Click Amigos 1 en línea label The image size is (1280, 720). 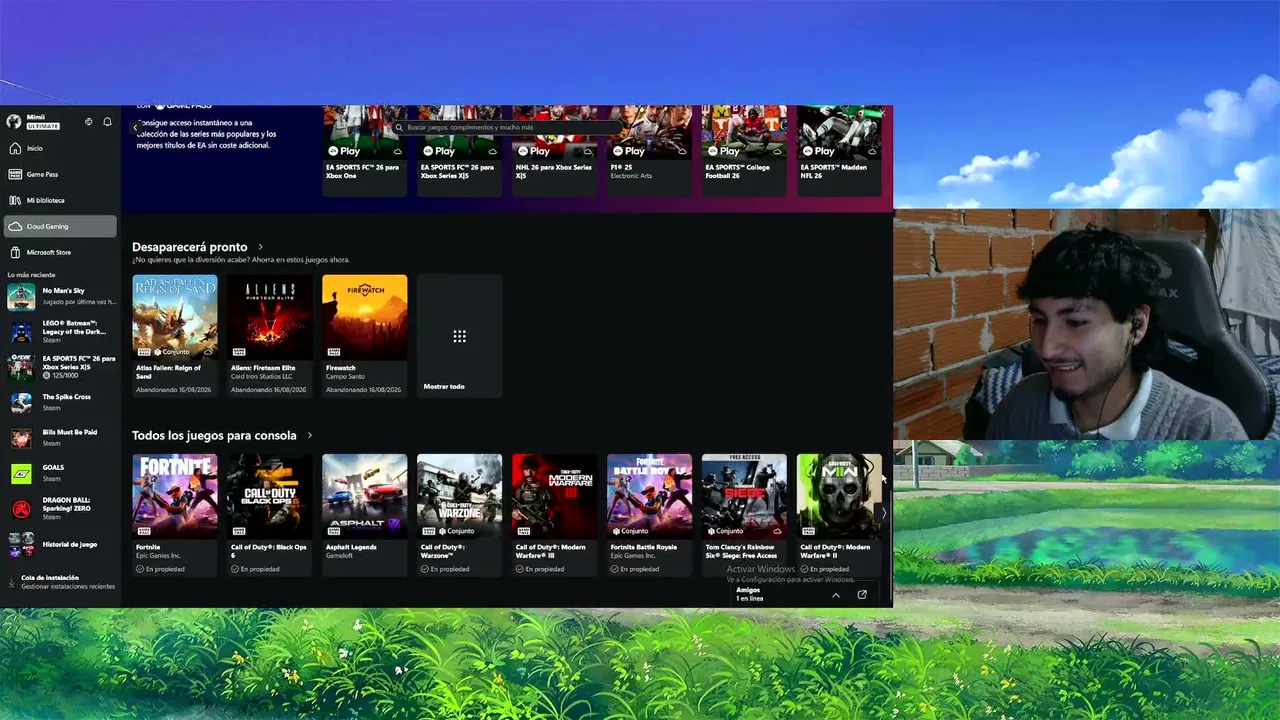coord(750,594)
